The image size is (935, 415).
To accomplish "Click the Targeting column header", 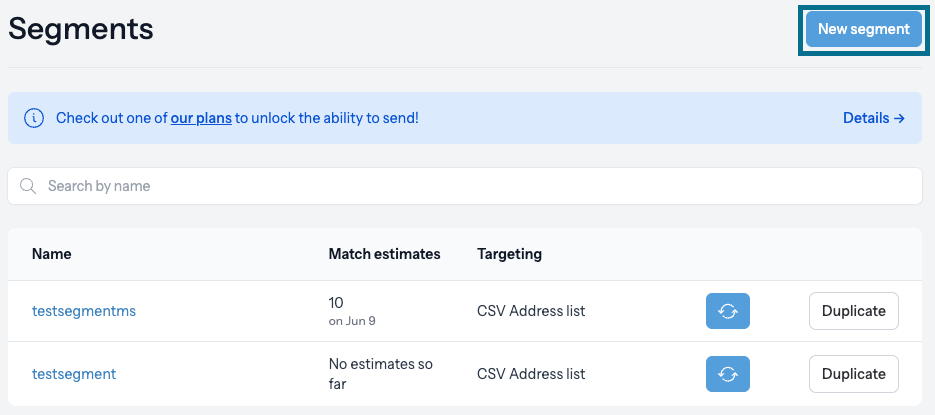I will [509, 254].
